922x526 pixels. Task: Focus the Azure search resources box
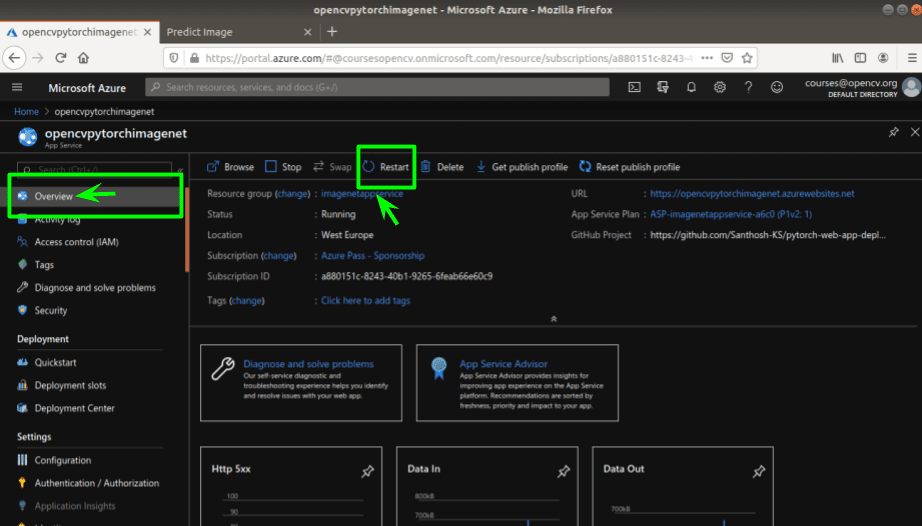[x=377, y=87]
